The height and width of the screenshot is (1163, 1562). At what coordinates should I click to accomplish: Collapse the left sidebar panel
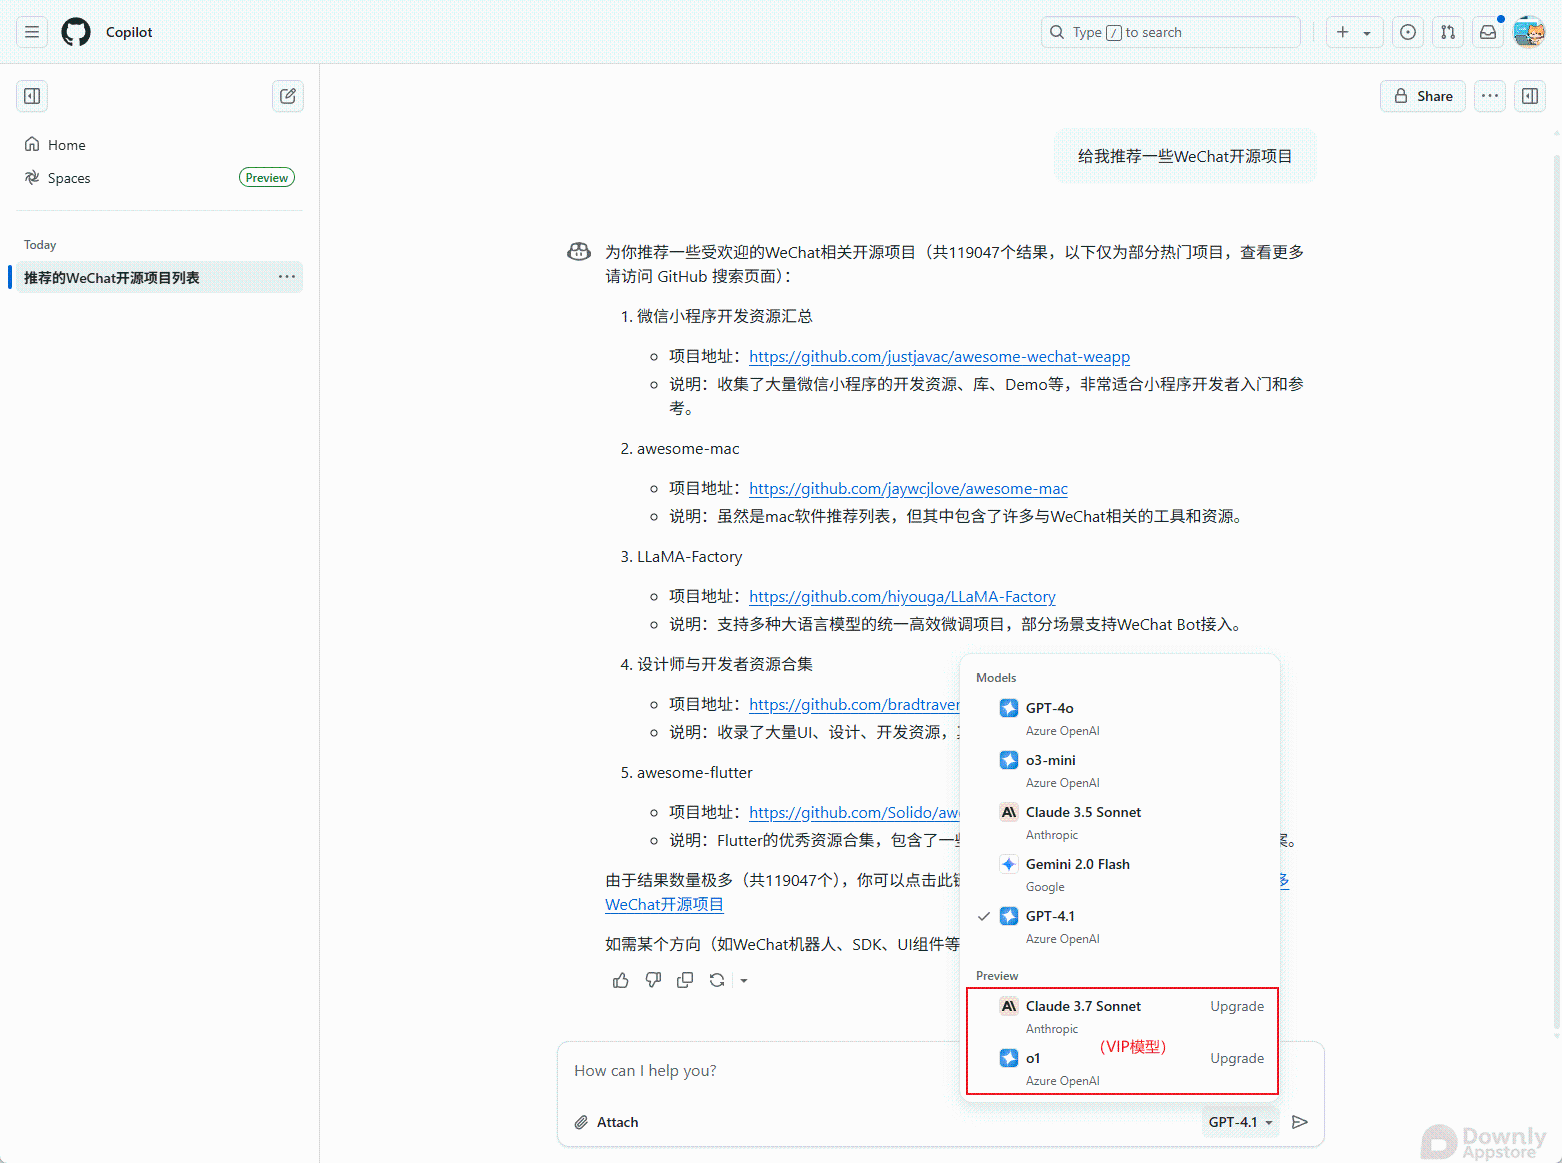[32, 96]
